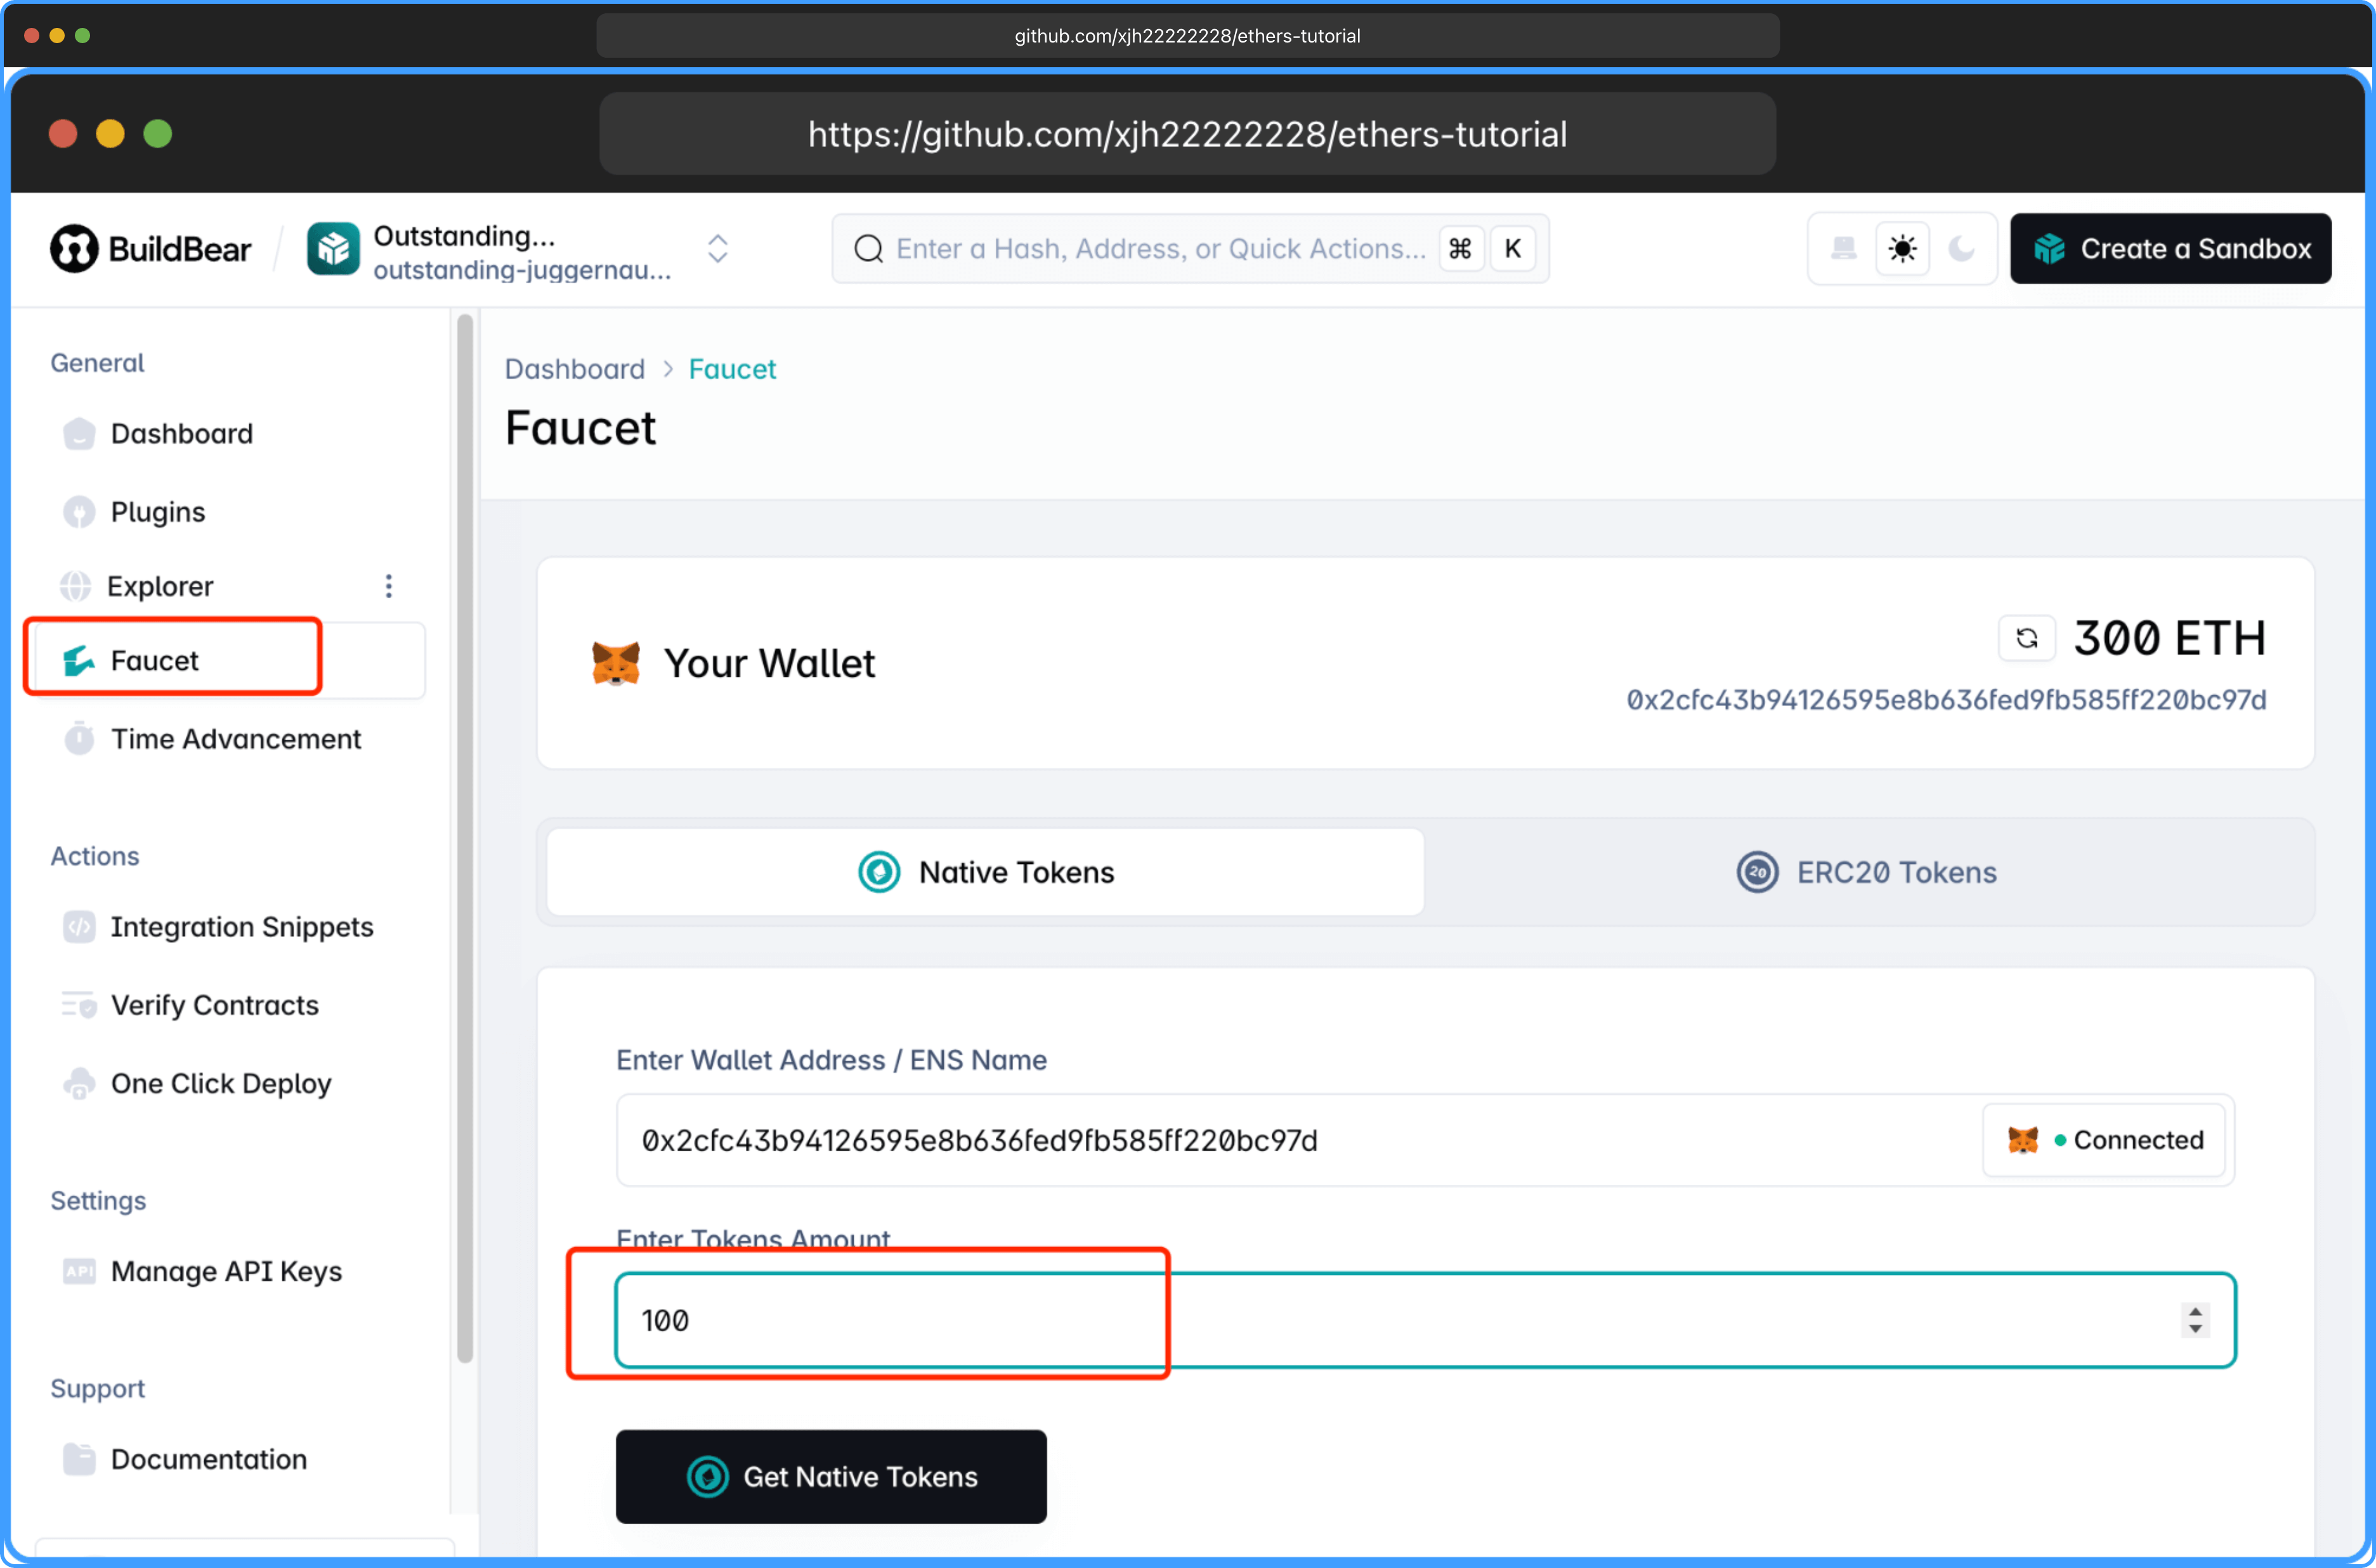Switch to light theme sun icon
The image size is (2376, 1568).
click(x=1902, y=249)
